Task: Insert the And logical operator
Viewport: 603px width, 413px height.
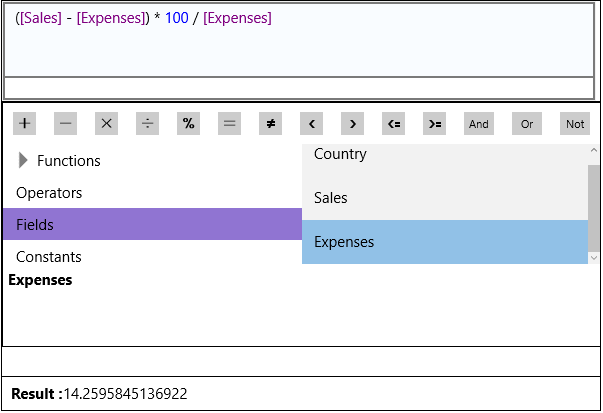Action: 479,124
